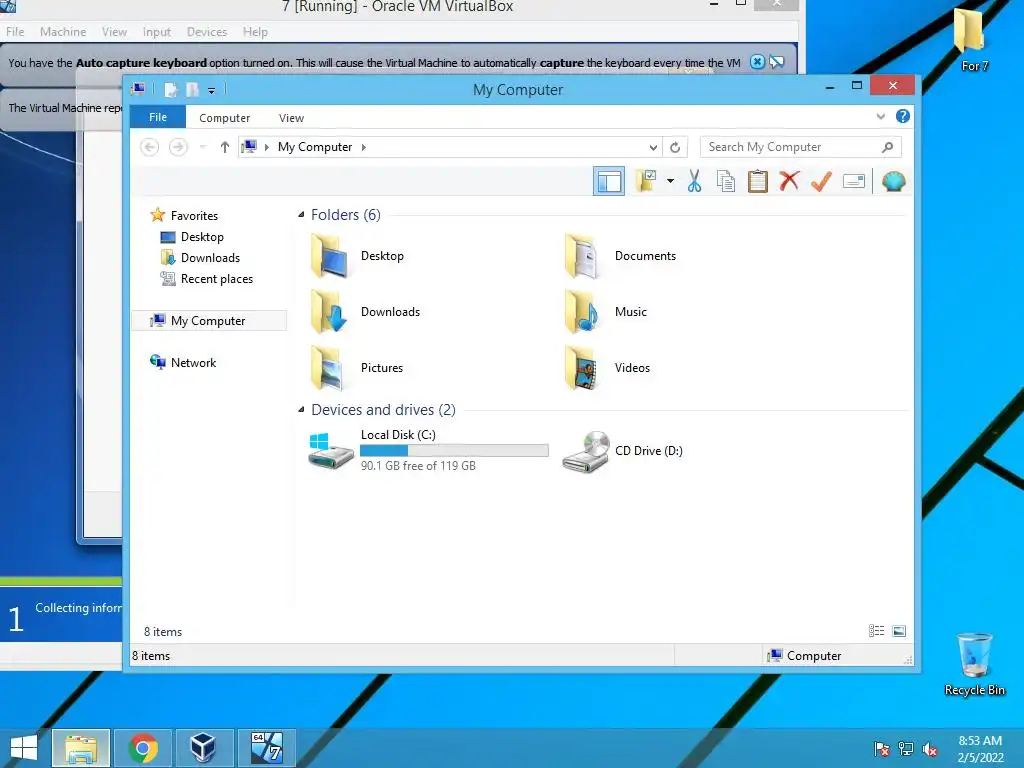Select the Local Disk (C:) drive
This screenshot has width=1024, height=768.
tap(428, 451)
